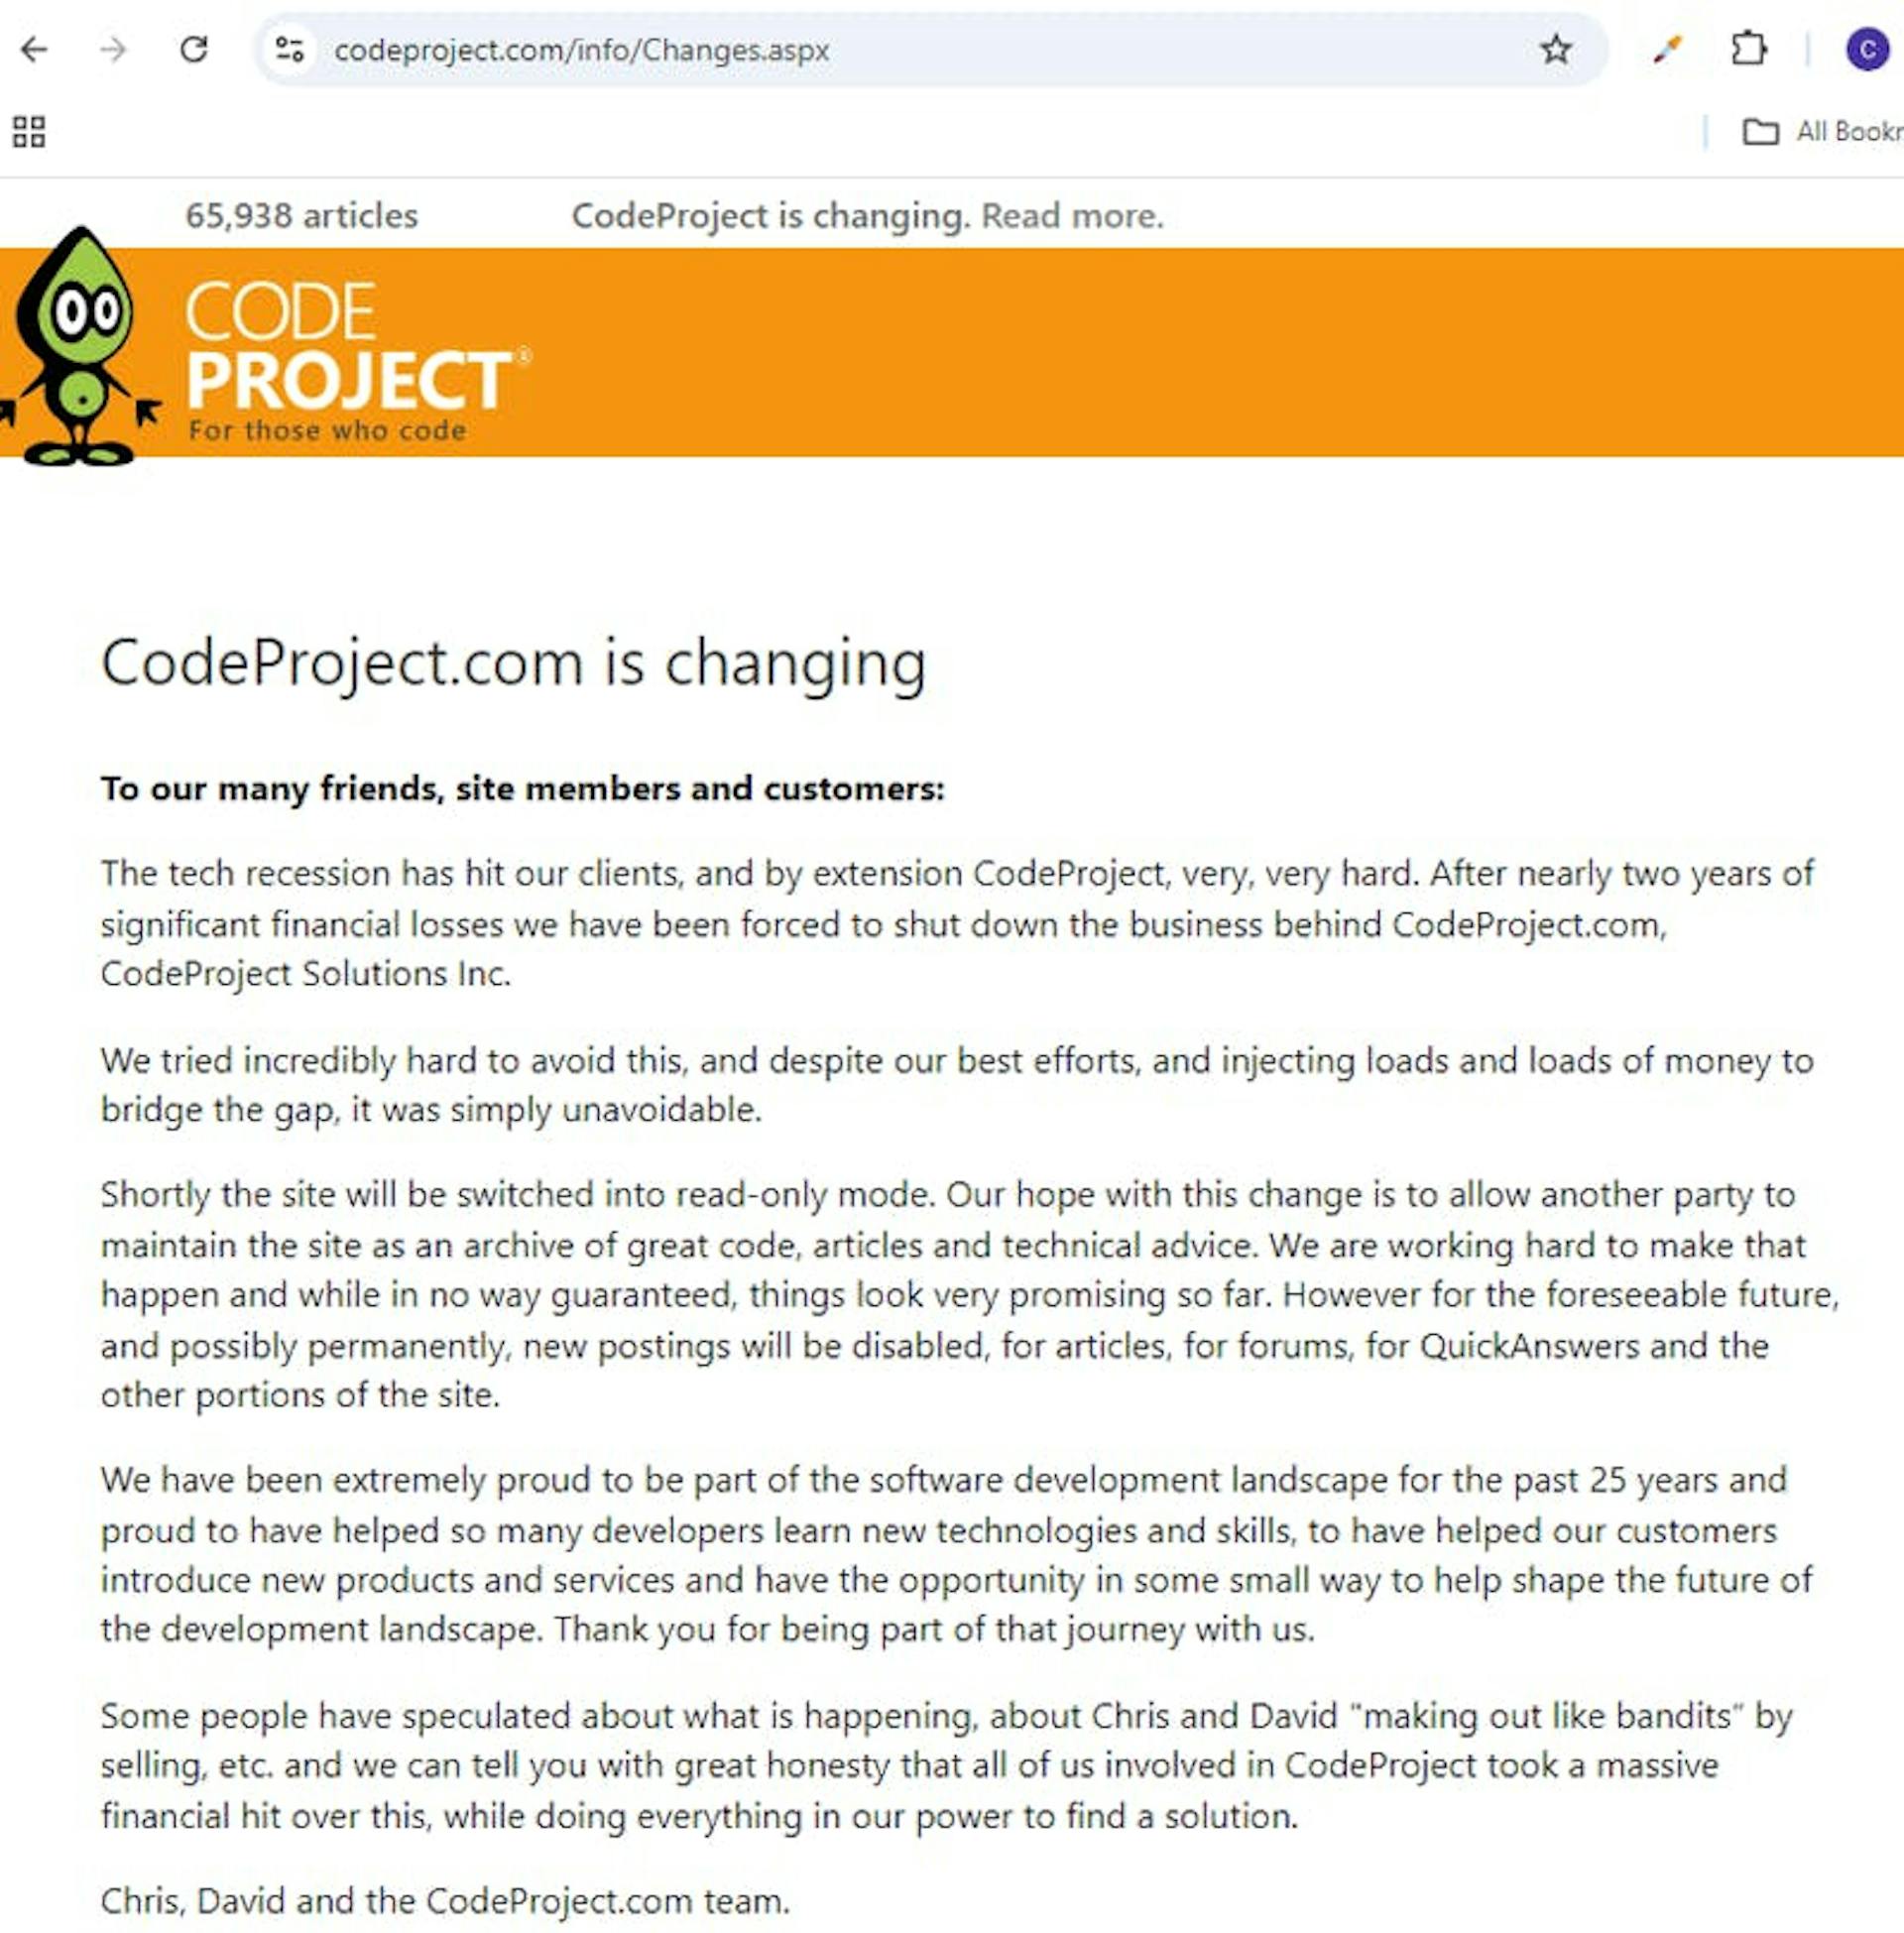Click the Read more link
Viewport: 1904px width, 1933px height.
tap(1071, 216)
